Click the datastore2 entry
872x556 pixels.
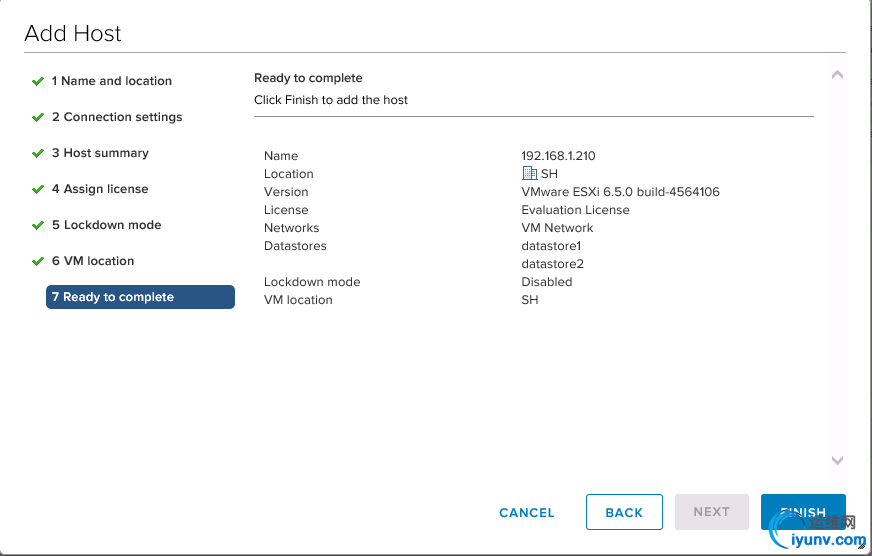tap(552, 264)
